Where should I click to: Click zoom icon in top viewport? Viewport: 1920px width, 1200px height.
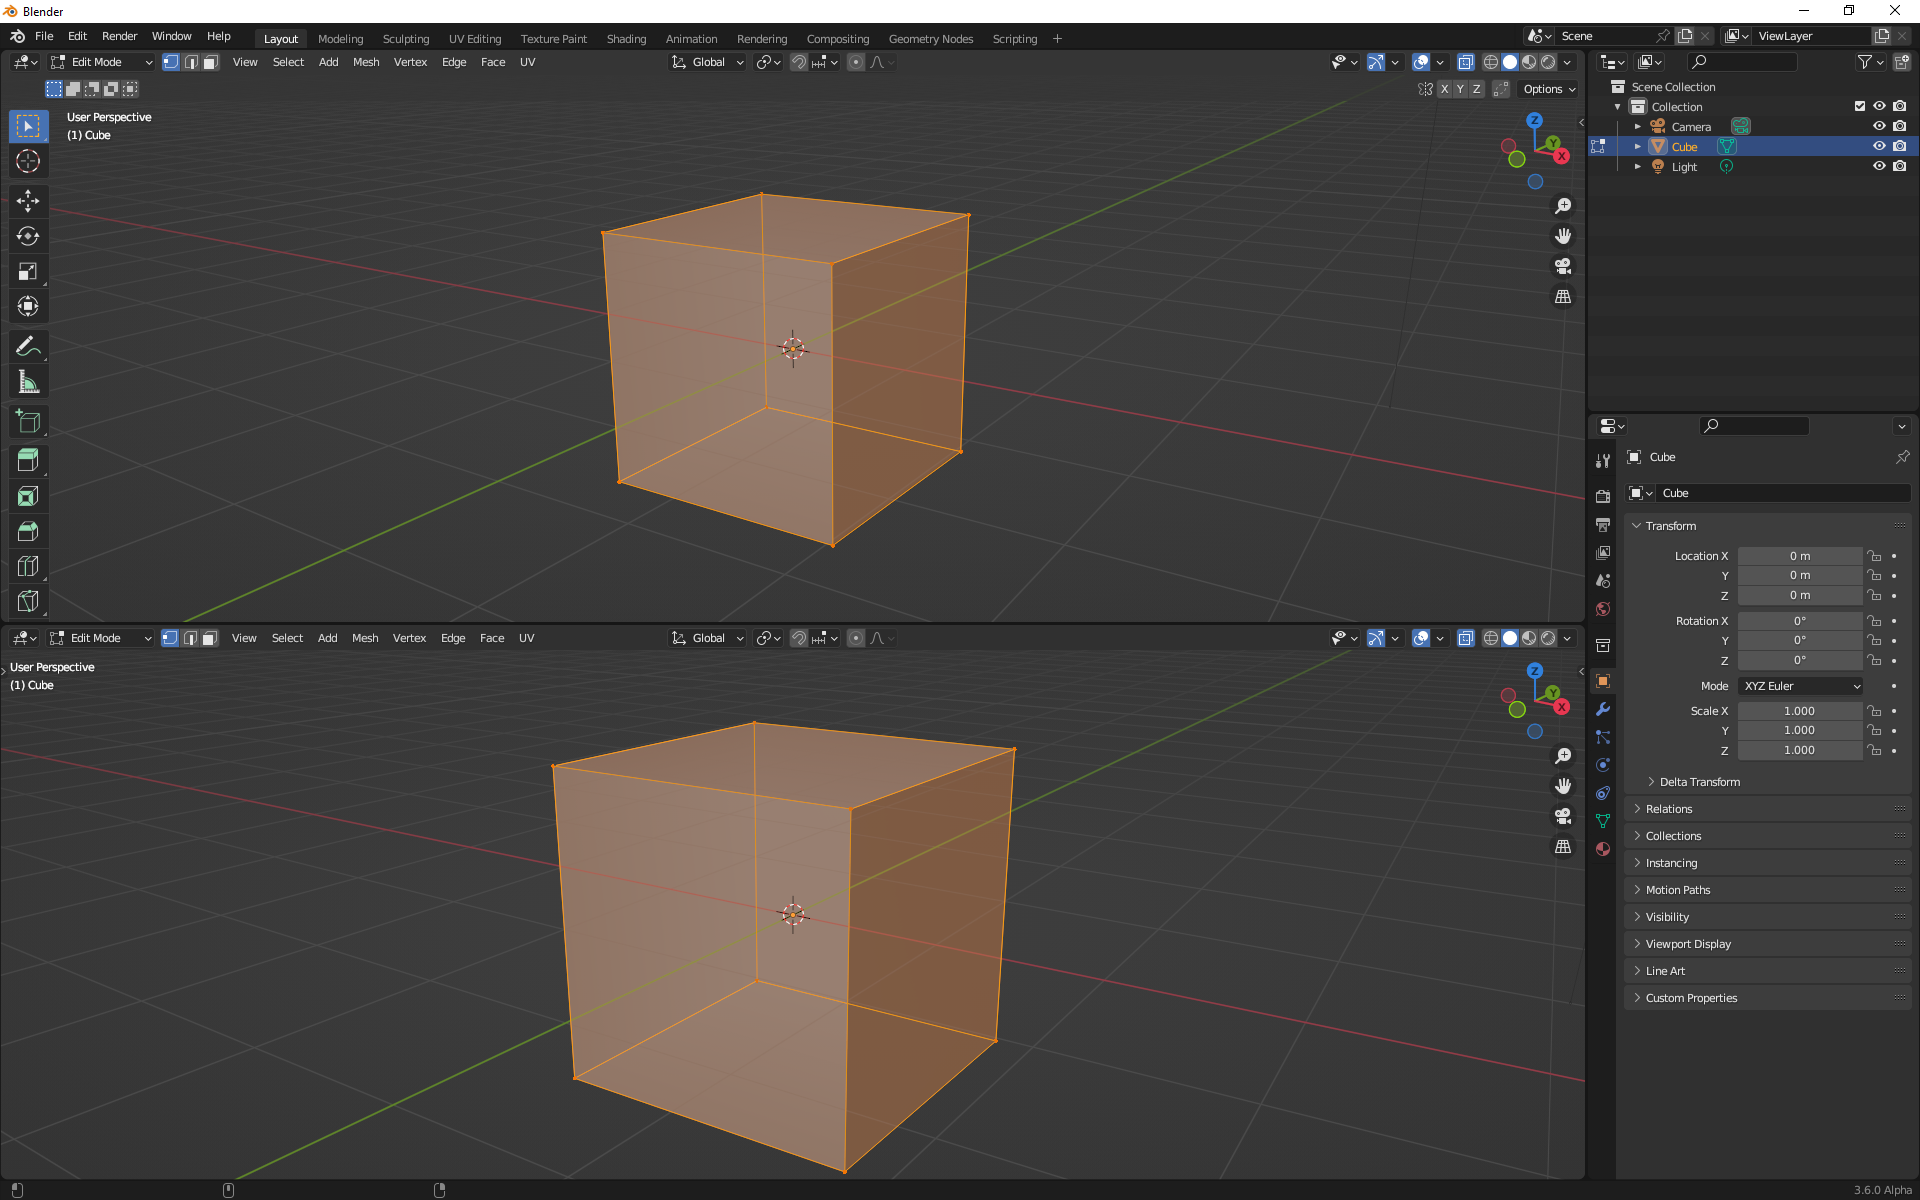[x=1563, y=206]
